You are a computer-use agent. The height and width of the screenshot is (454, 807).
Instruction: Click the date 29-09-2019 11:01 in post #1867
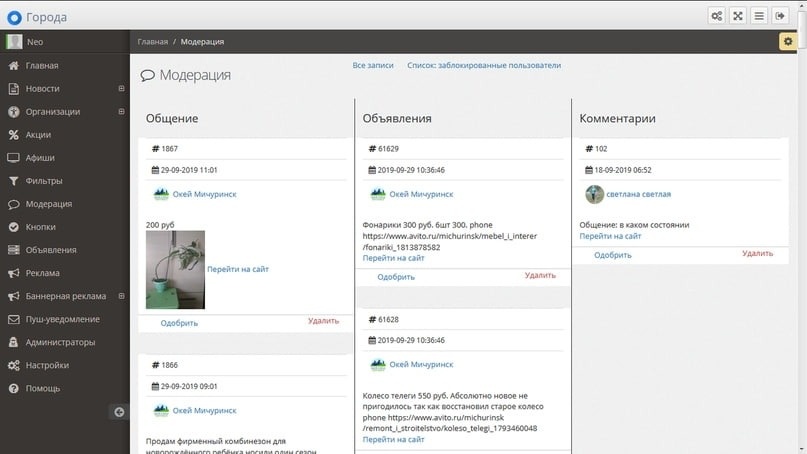click(189, 170)
